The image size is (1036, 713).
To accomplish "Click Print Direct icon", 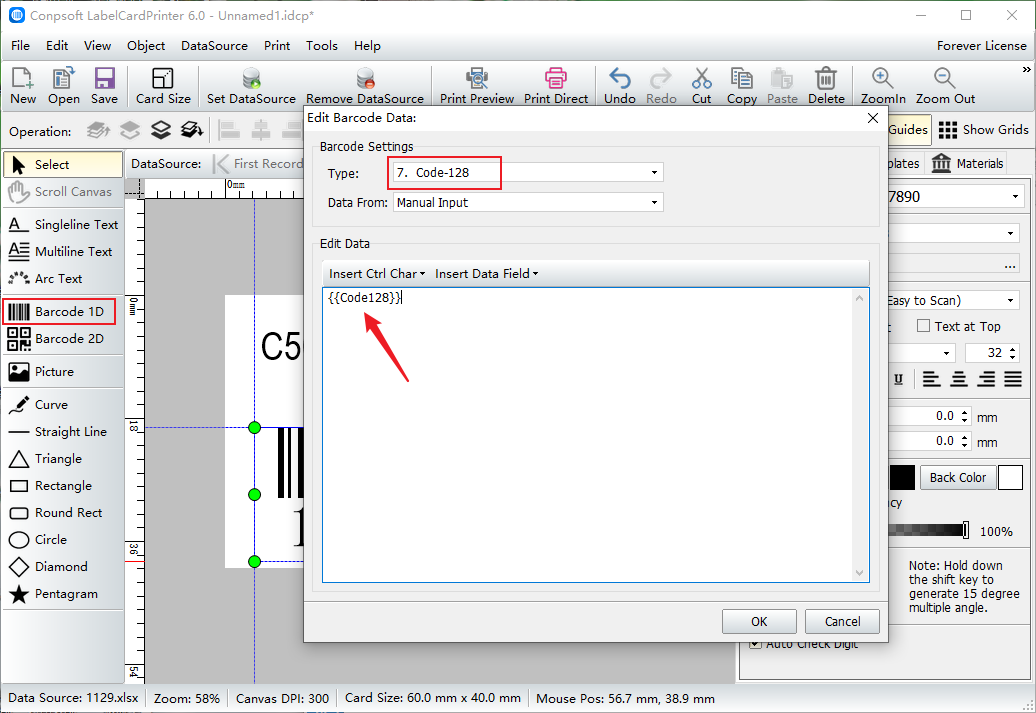I will click(x=556, y=86).
